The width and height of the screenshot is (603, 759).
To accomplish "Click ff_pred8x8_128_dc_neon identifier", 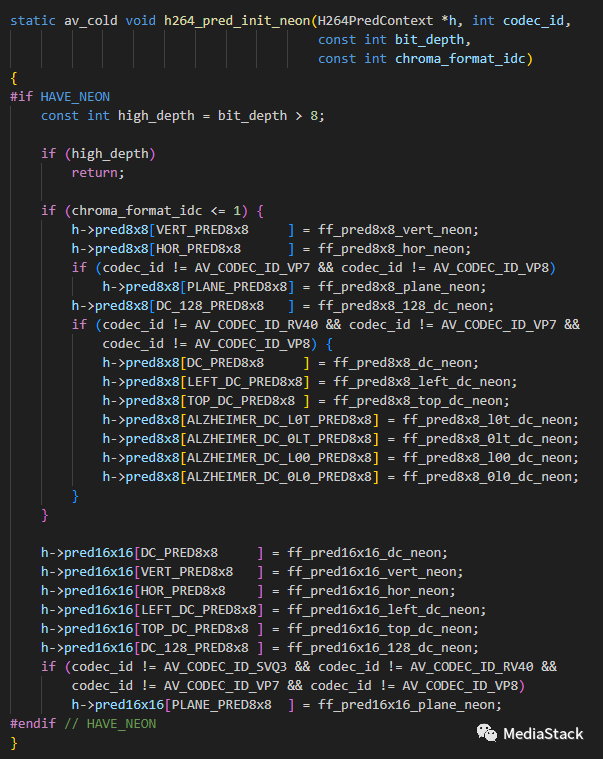I will pos(406,305).
